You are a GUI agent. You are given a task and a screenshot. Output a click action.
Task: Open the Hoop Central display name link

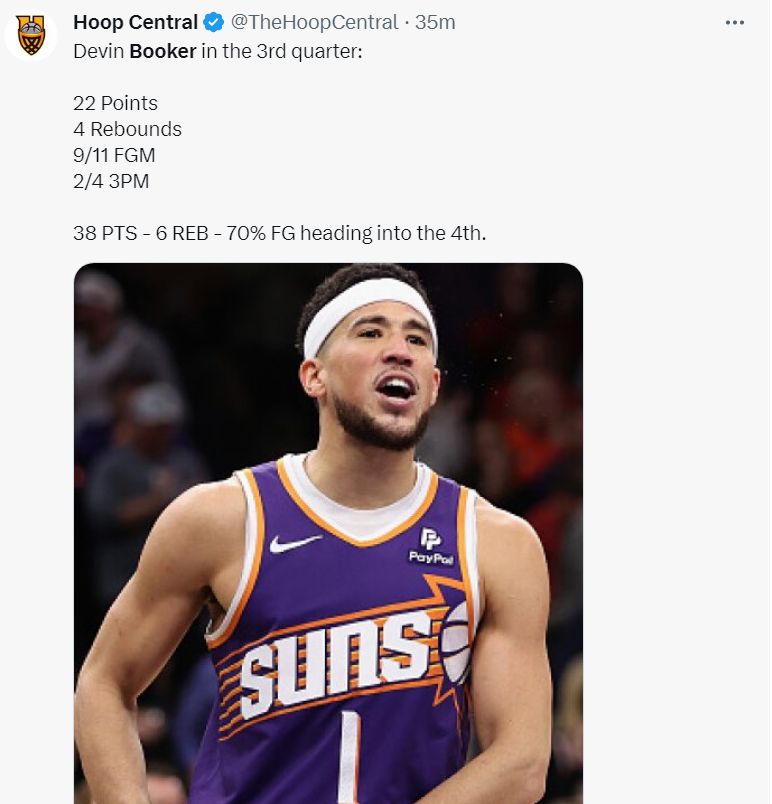click(x=135, y=22)
